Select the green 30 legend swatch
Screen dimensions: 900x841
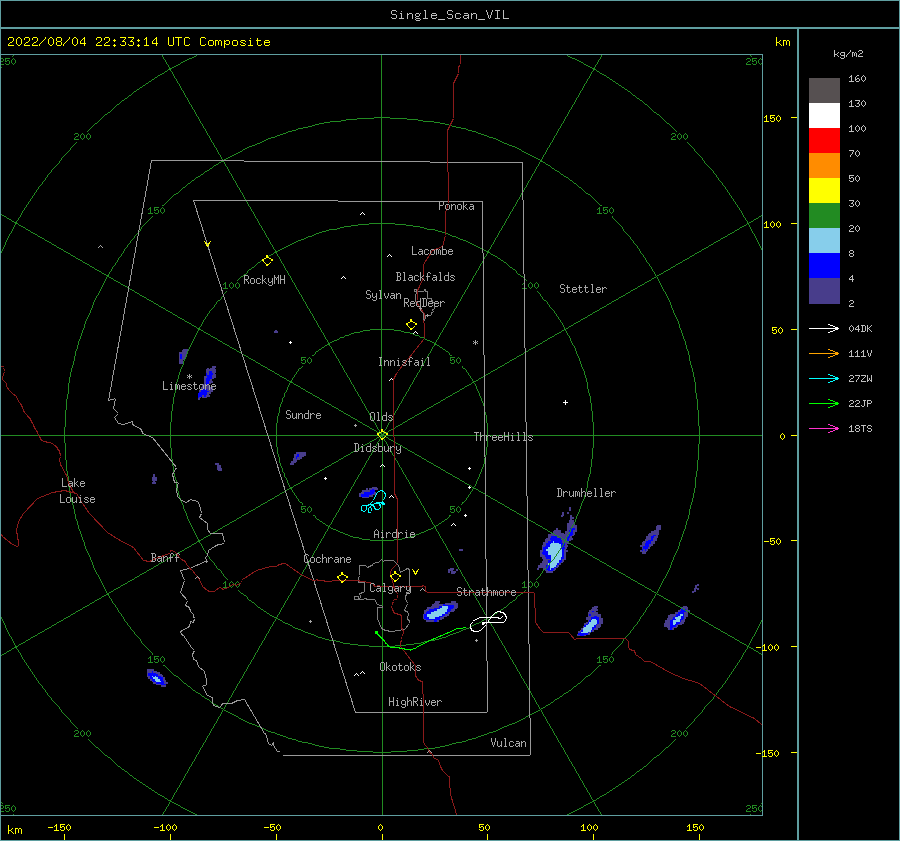point(824,215)
